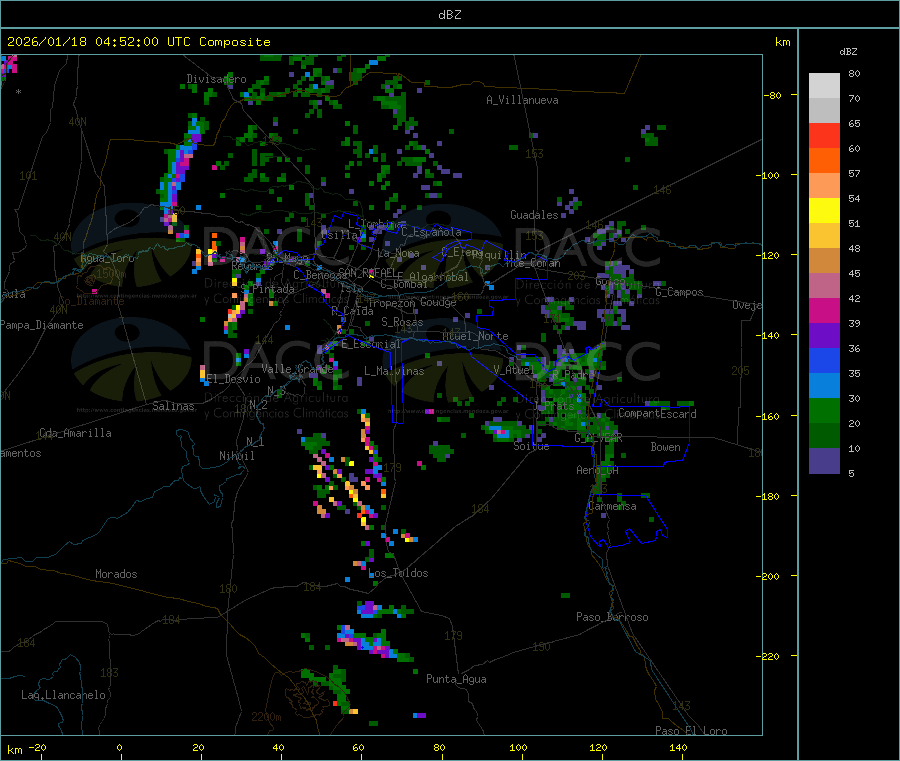The image size is (900, 761).
Task: Click the timestamp '2026/01/18 04:52:00 UTC Composite'
Action: coord(138,42)
